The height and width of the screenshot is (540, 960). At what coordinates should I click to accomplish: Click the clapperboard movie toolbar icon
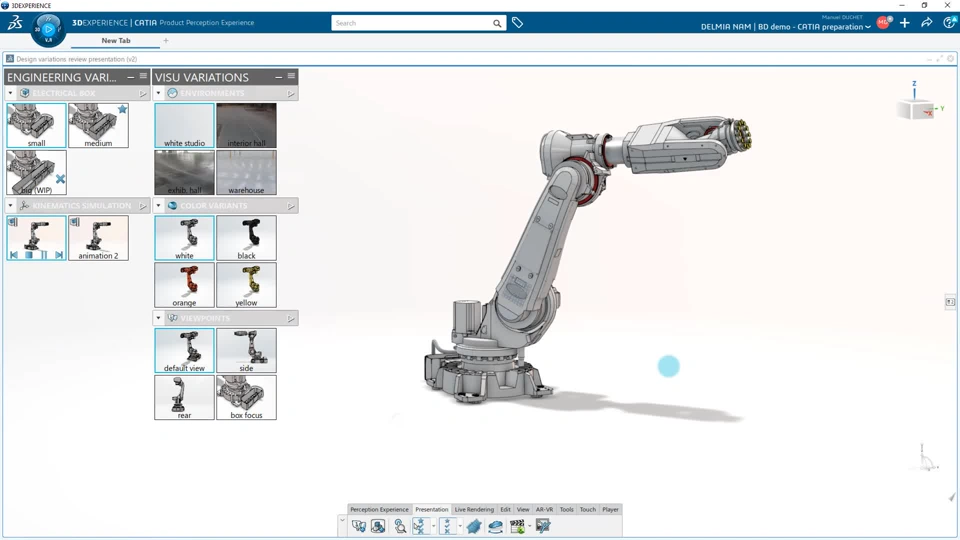click(x=517, y=526)
